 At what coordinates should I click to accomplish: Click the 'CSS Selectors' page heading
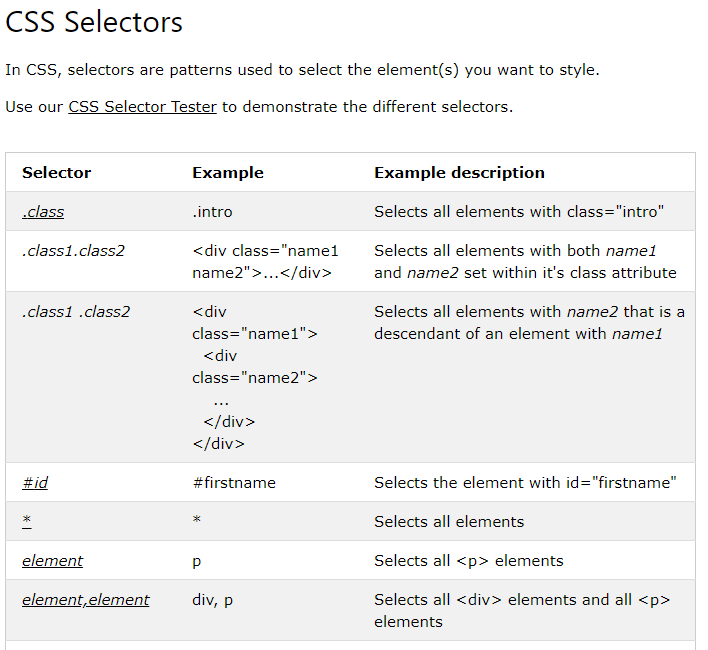click(x=94, y=22)
